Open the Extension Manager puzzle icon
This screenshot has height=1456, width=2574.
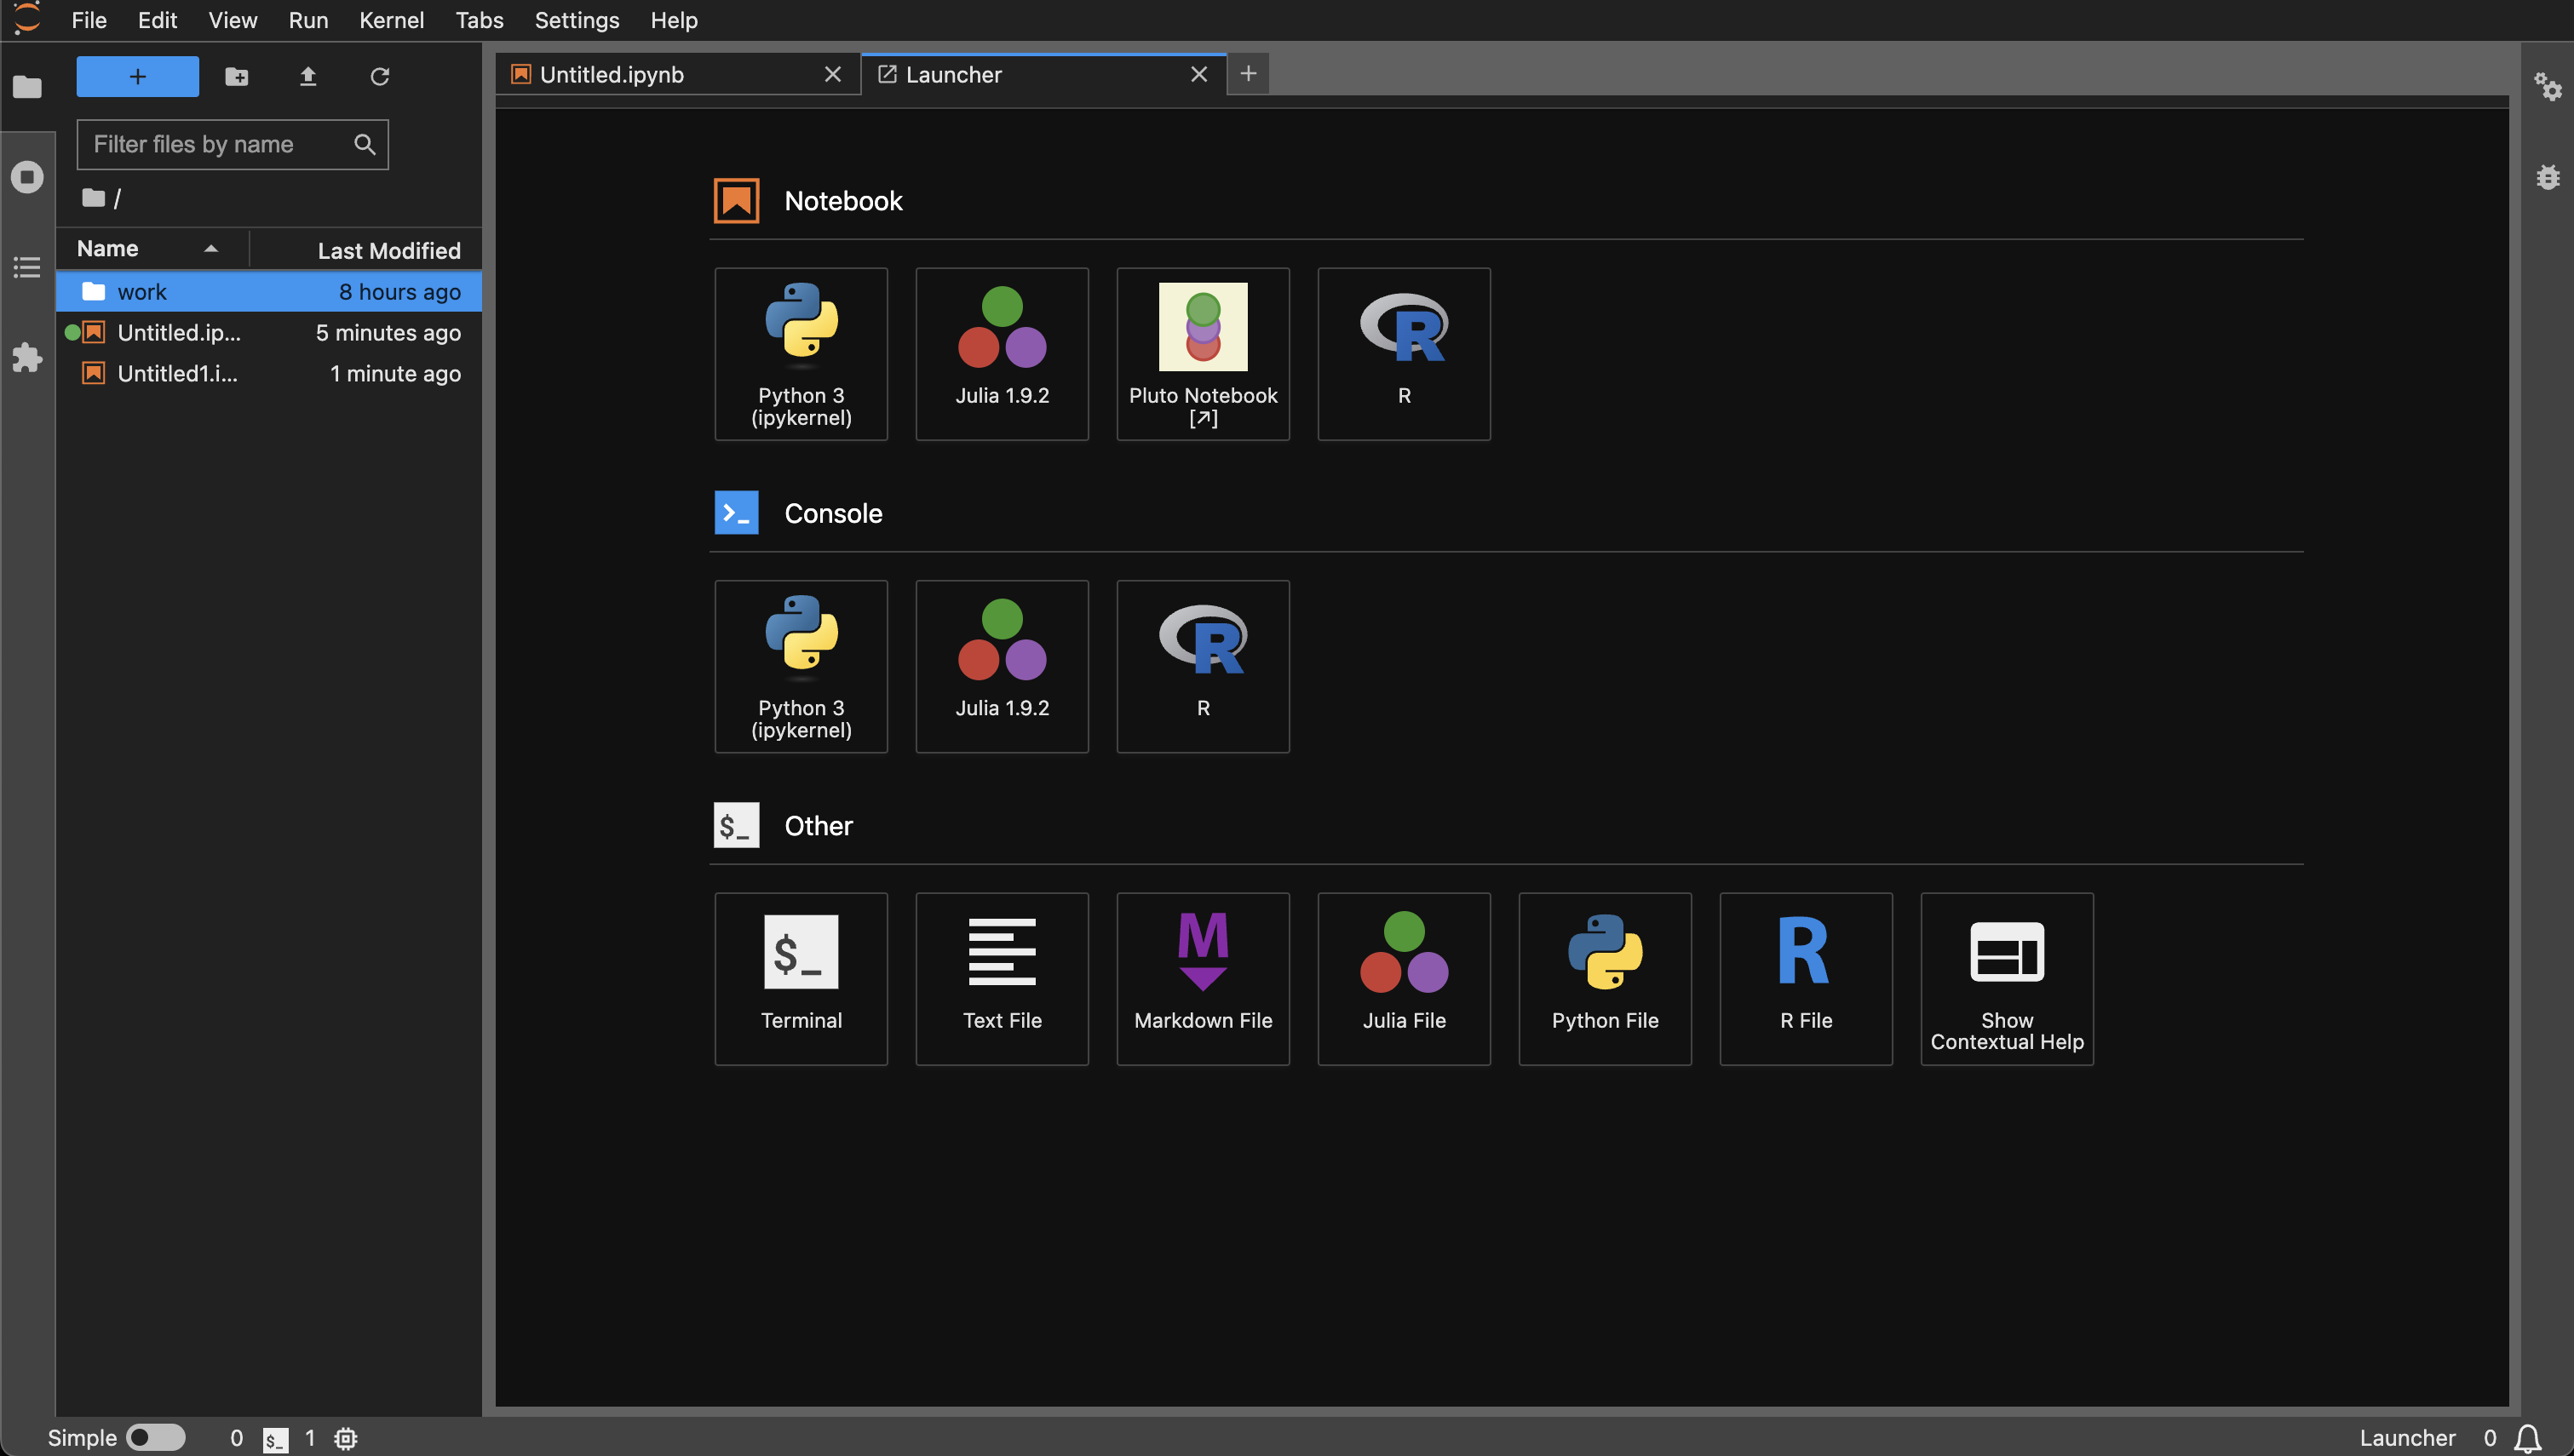tap(27, 357)
